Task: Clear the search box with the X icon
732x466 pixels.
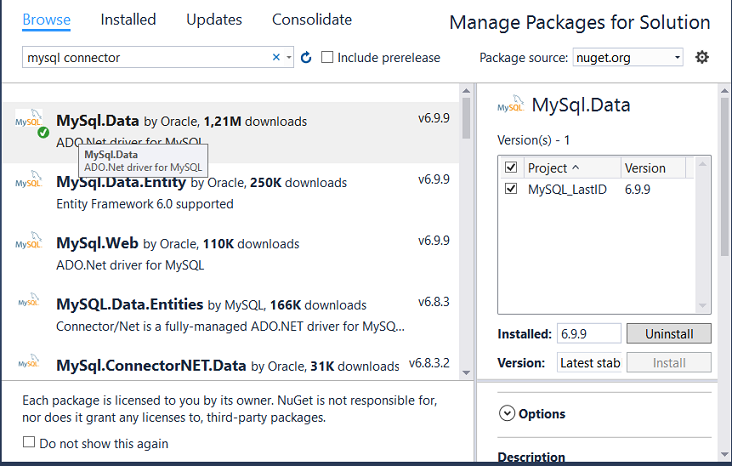Action: point(276,57)
